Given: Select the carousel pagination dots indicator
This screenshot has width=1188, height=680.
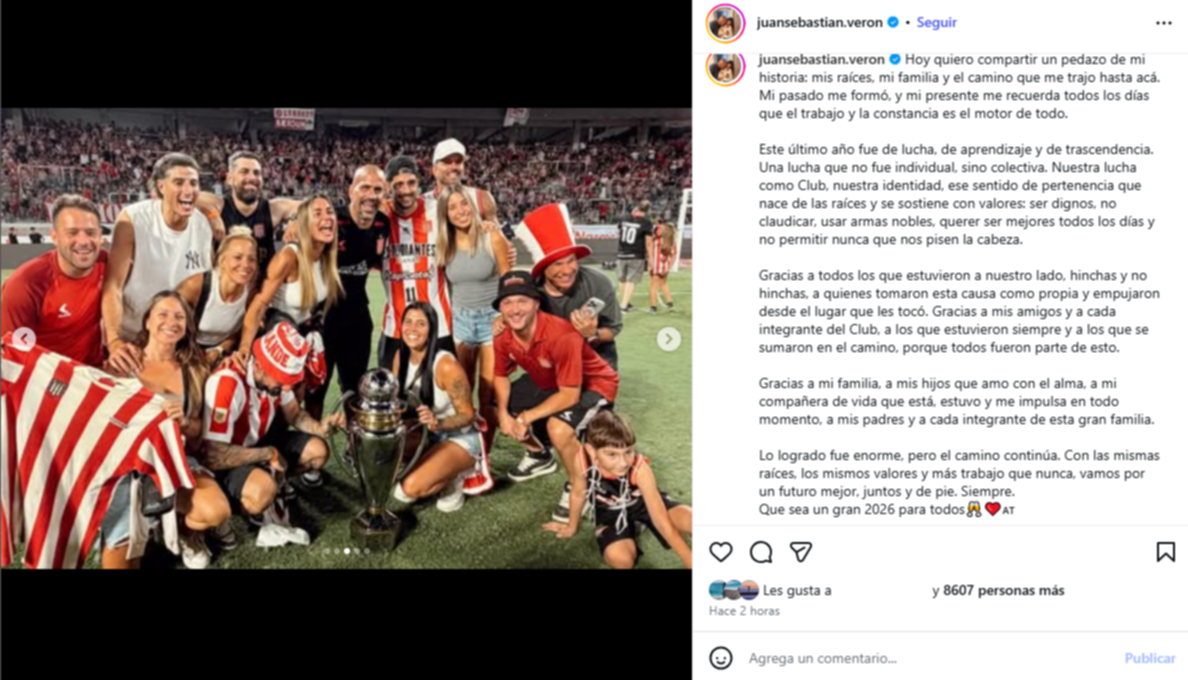Looking at the screenshot, I should 347,551.
